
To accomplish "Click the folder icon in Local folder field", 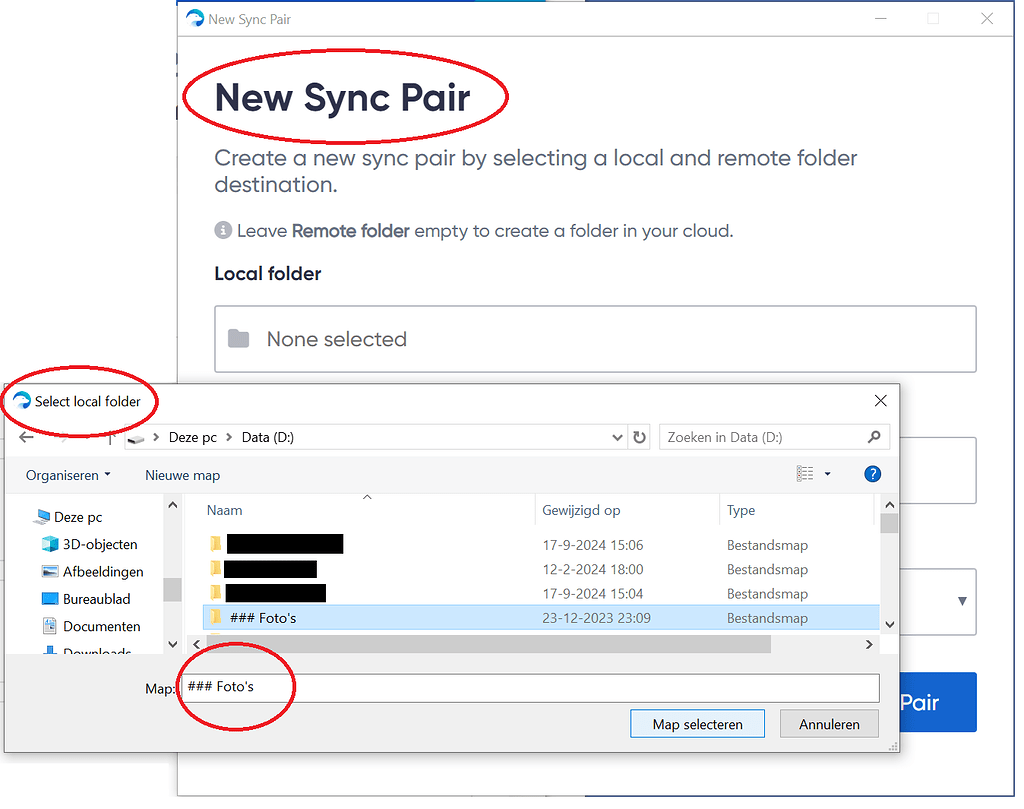I will 238,339.
